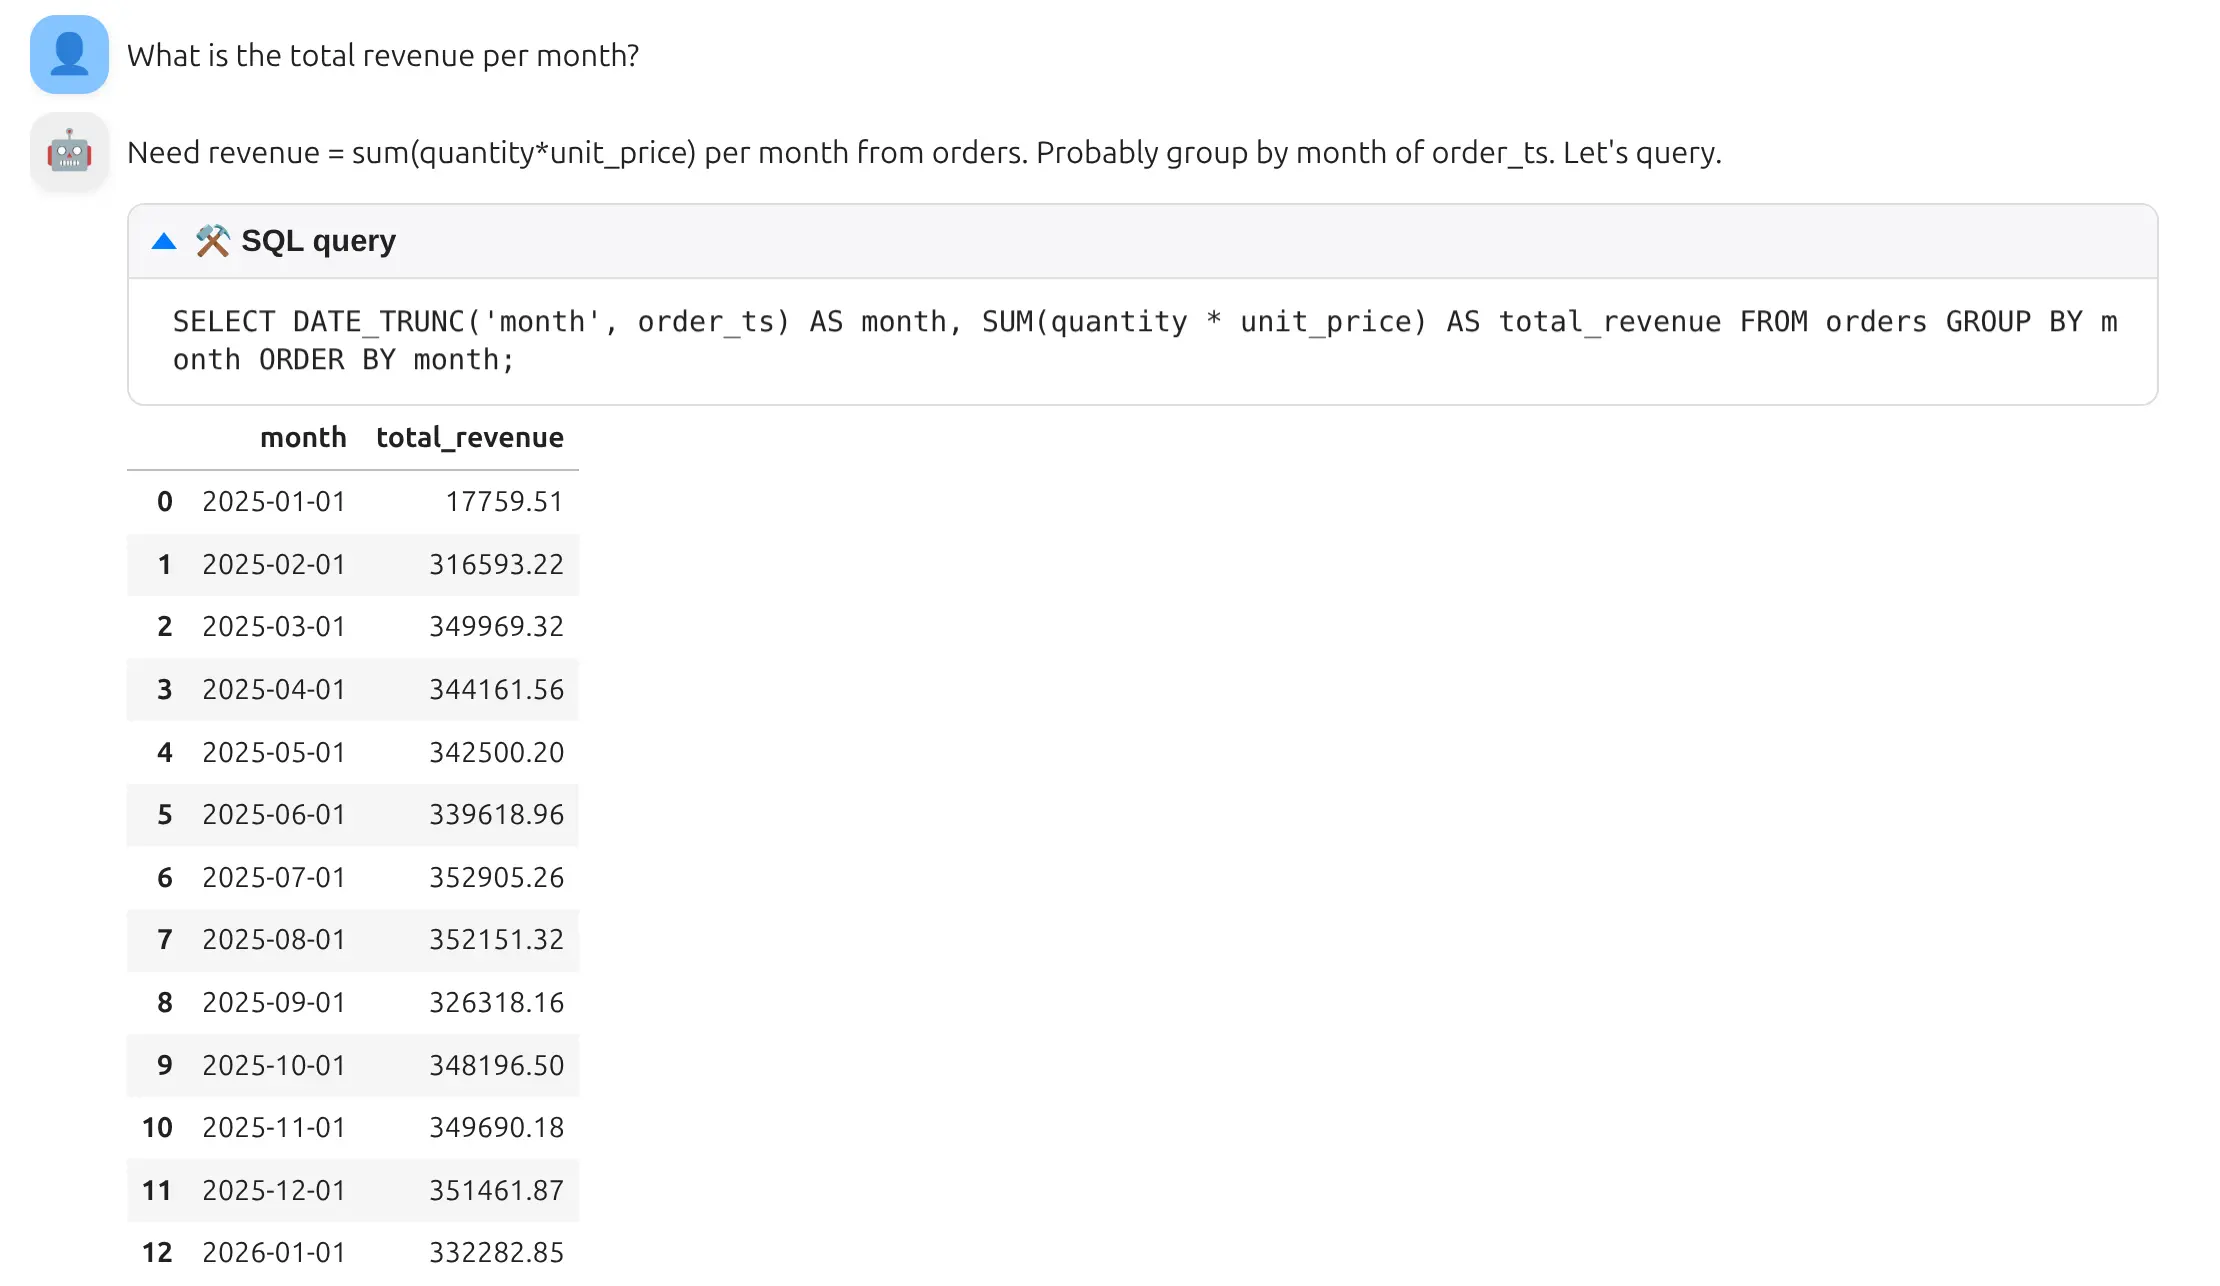Click the revenue value 352905.26
Viewport: 2220px width, 1286px height.
496,878
